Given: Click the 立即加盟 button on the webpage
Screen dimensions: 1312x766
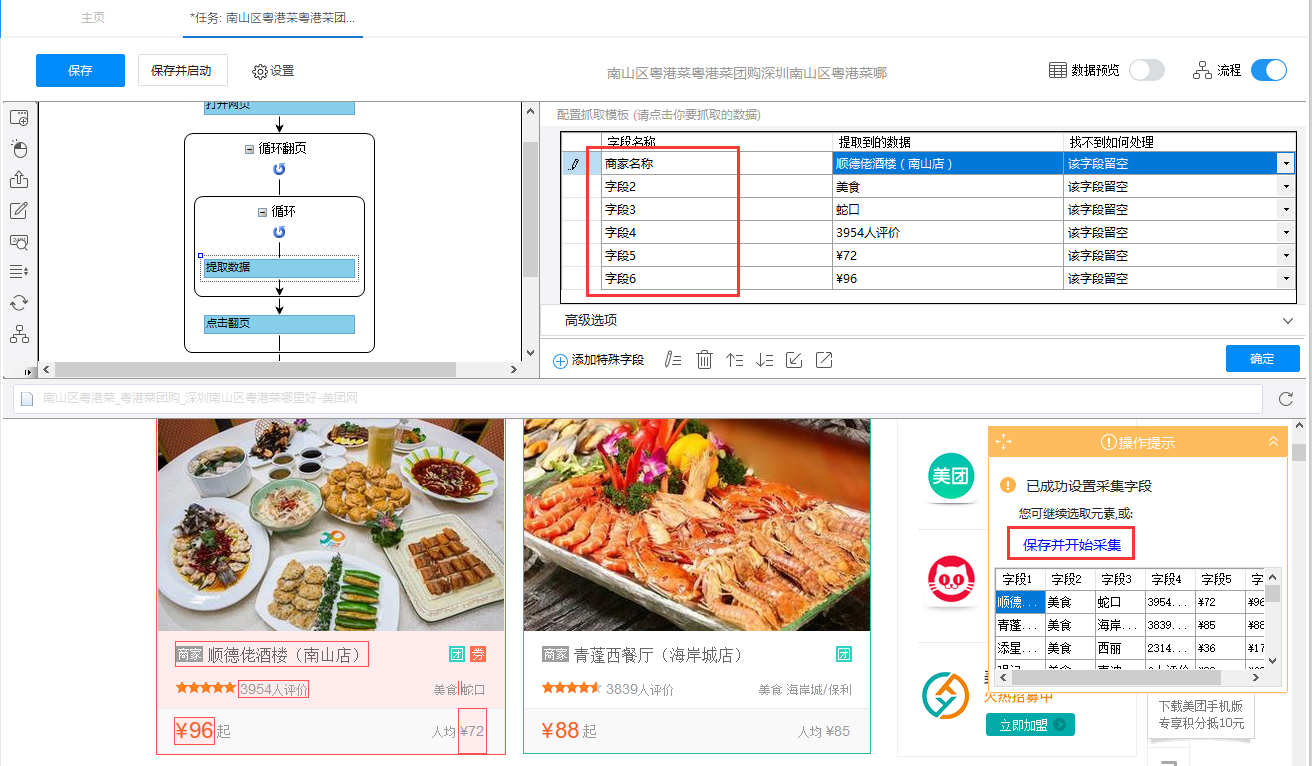Looking at the screenshot, I should 1030,724.
